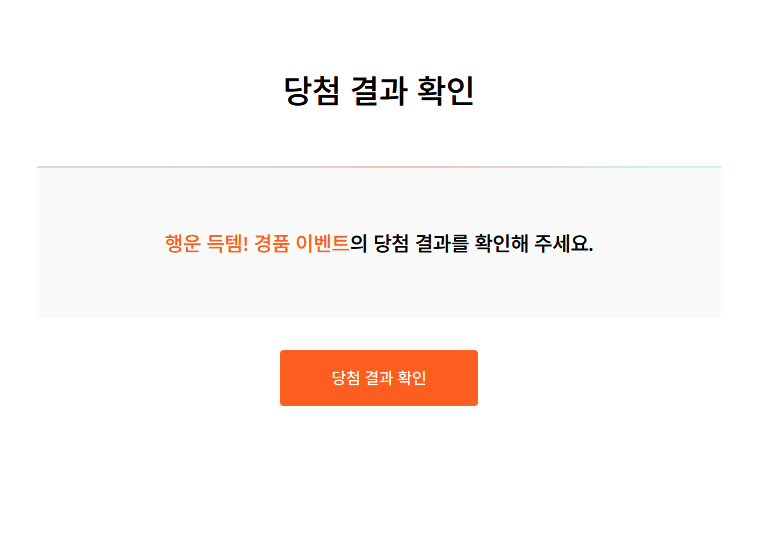Click the white 당첨 text on the orange button

pos(346,378)
